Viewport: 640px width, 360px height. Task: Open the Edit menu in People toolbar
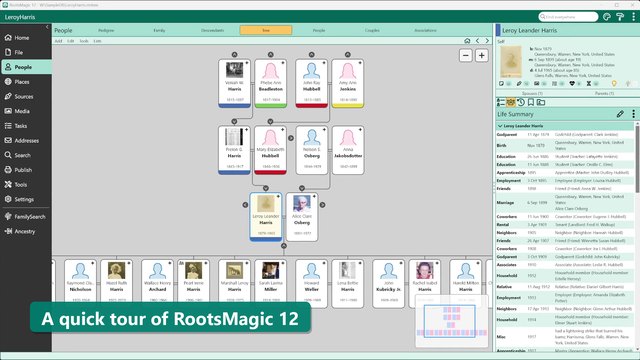(x=71, y=41)
